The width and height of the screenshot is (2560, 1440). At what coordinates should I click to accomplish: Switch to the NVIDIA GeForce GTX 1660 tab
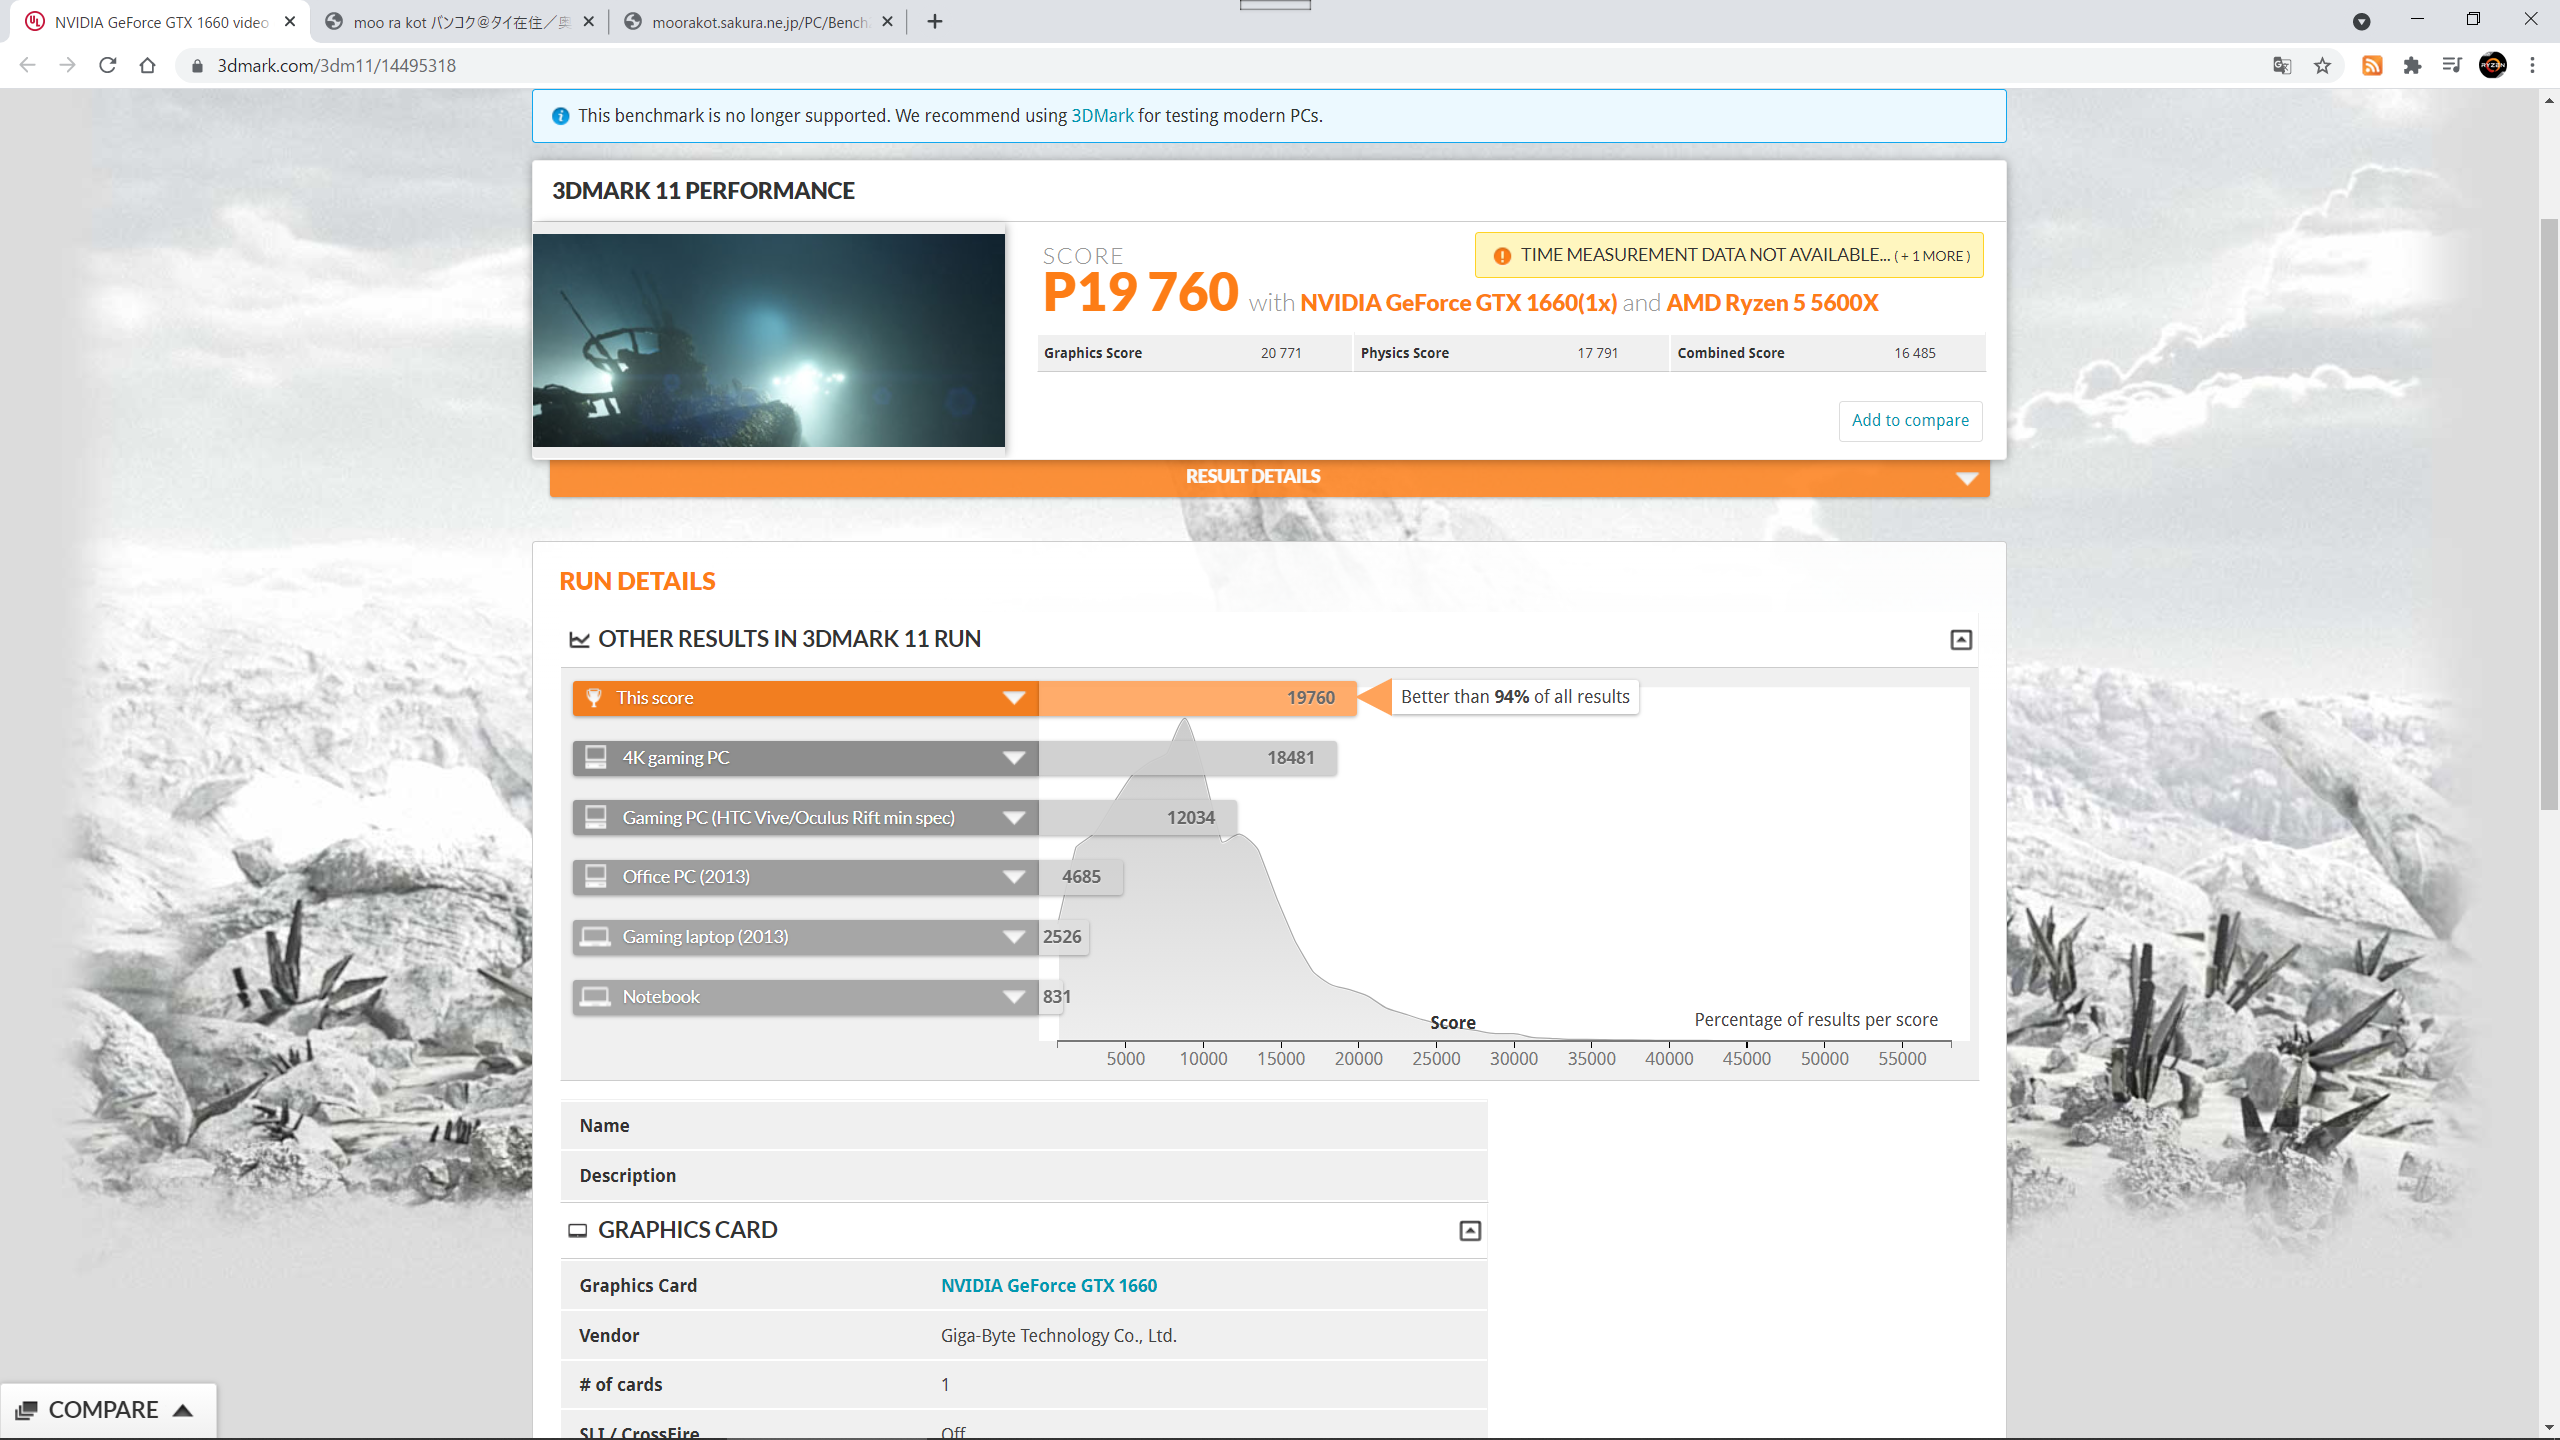[x=160, y=22]
